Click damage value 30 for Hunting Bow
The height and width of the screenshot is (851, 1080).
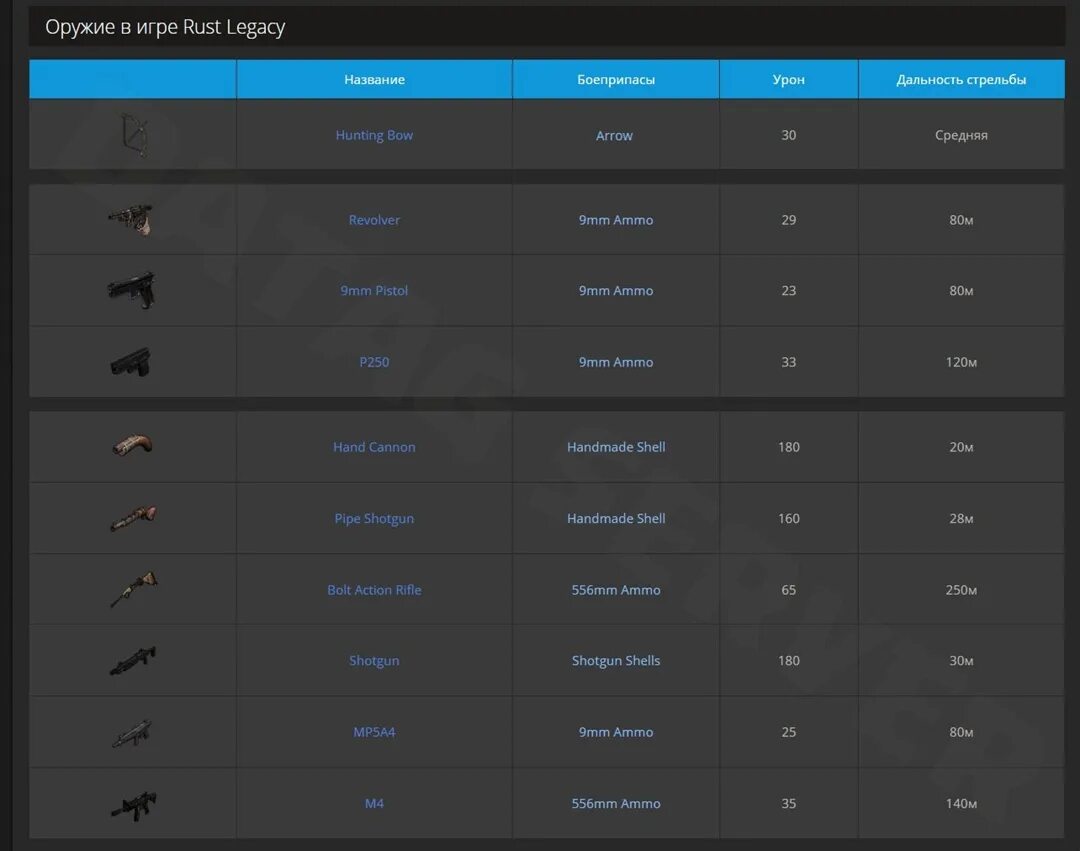tap(789, 135)
